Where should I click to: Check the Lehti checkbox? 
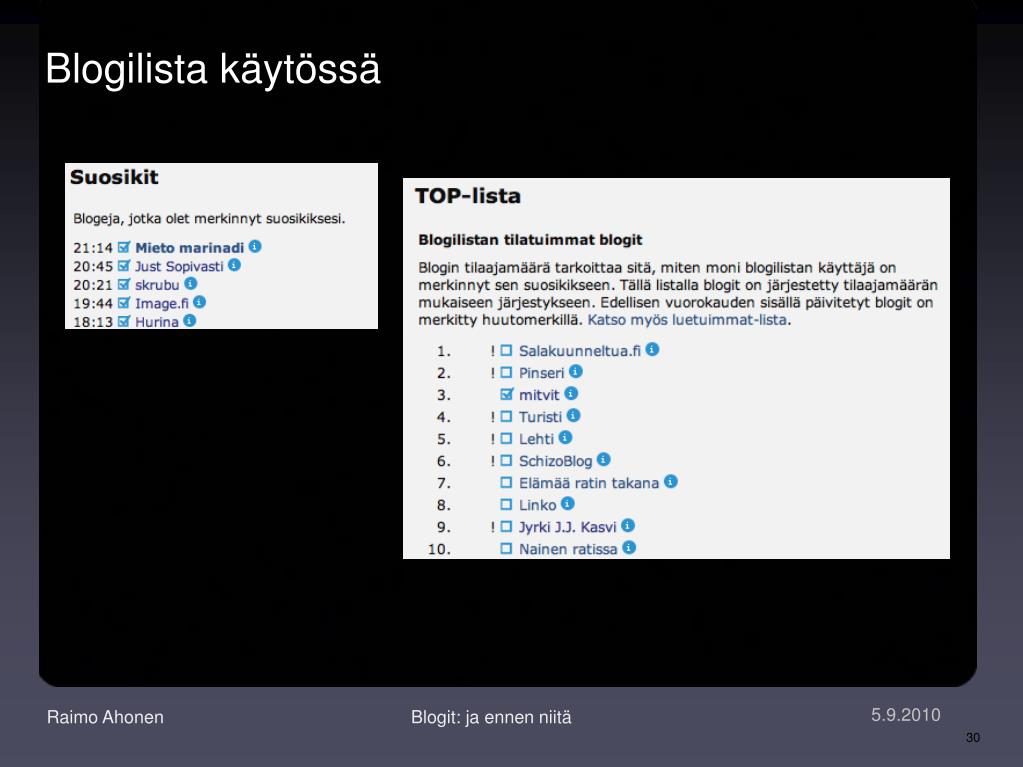(x=506, y=439)
